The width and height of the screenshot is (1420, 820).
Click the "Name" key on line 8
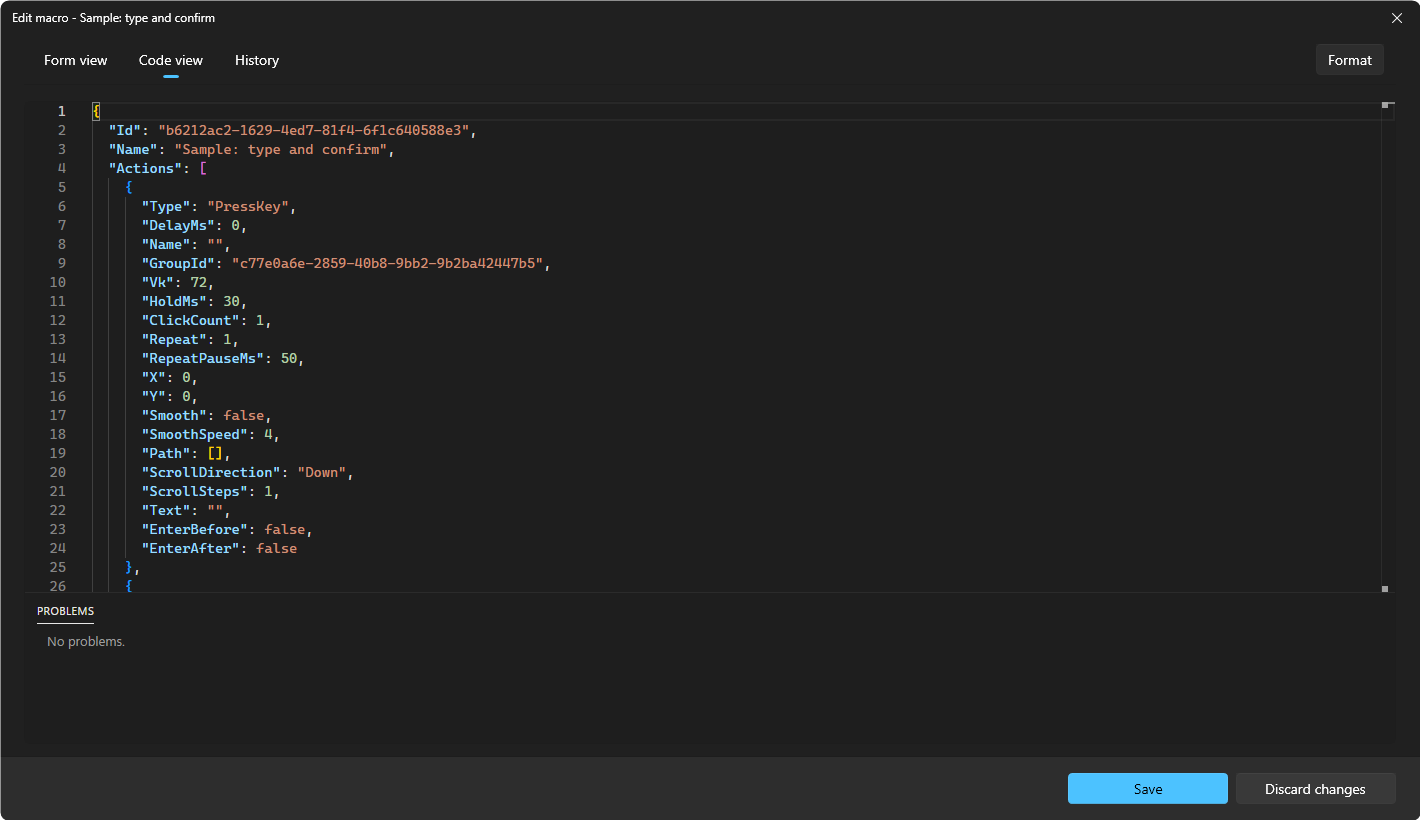coord(165,244)
